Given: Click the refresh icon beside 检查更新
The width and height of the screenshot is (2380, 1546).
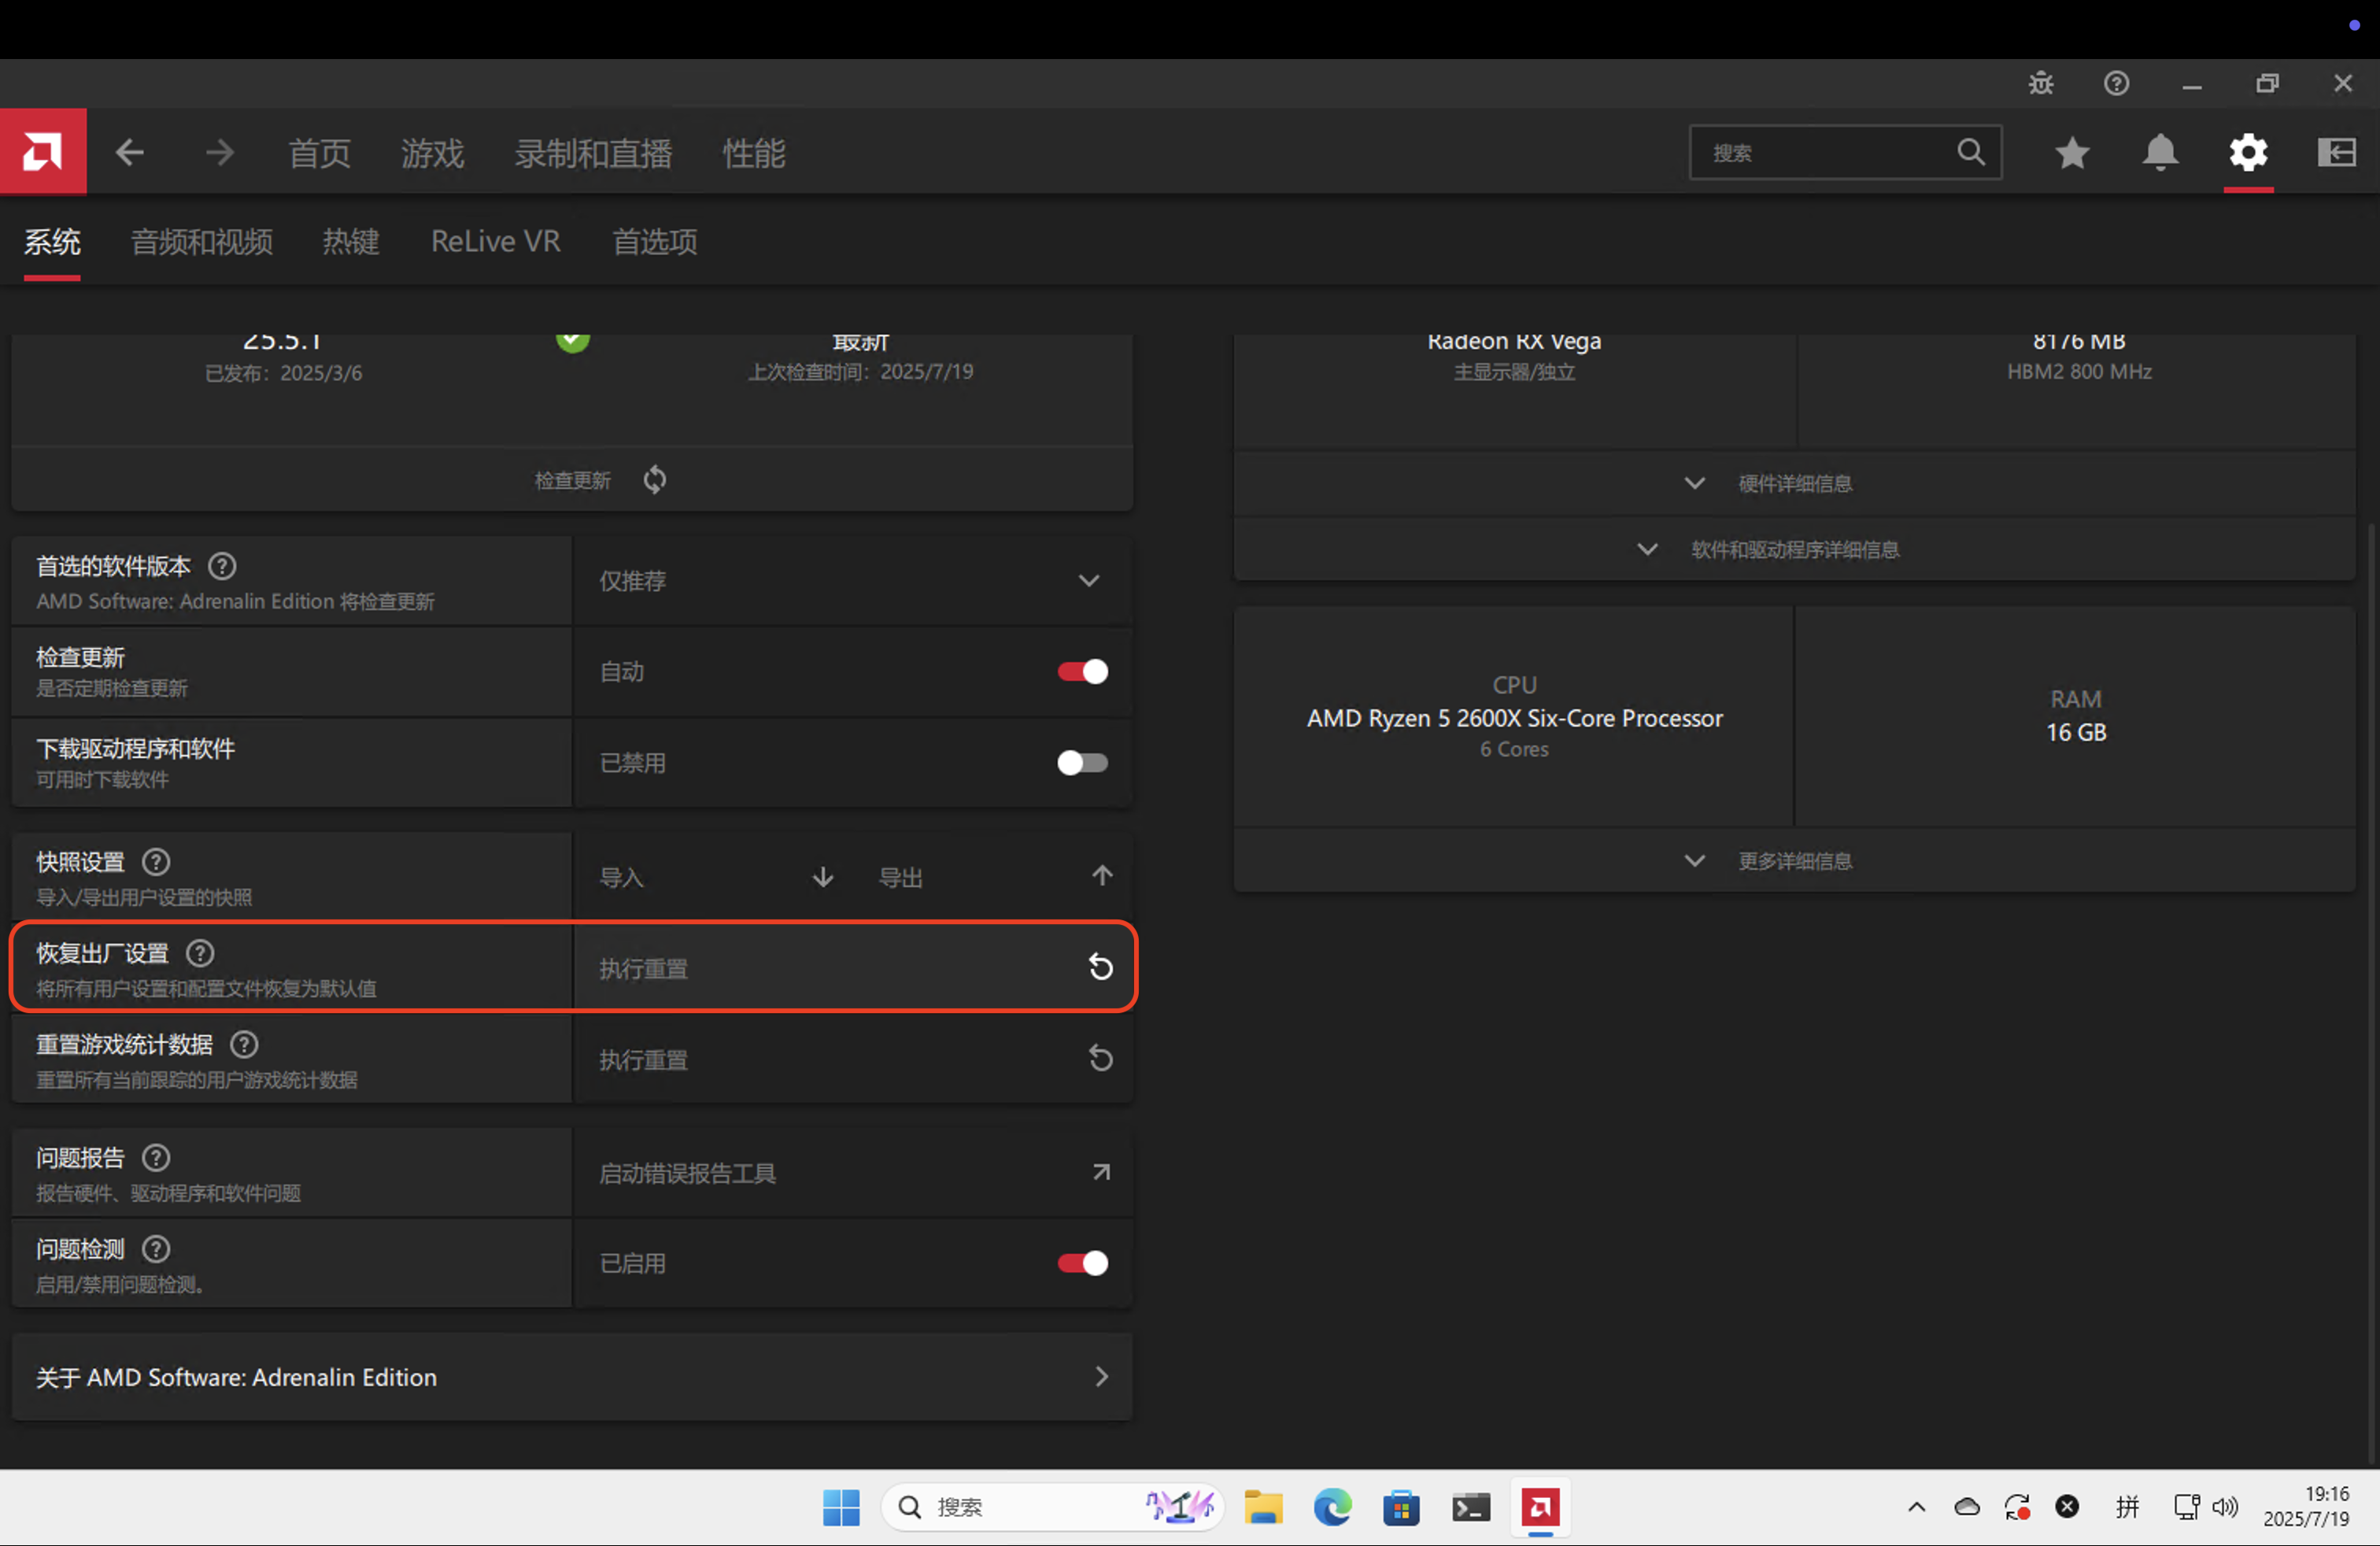Looking at the screenshot, I should (655, 480).
